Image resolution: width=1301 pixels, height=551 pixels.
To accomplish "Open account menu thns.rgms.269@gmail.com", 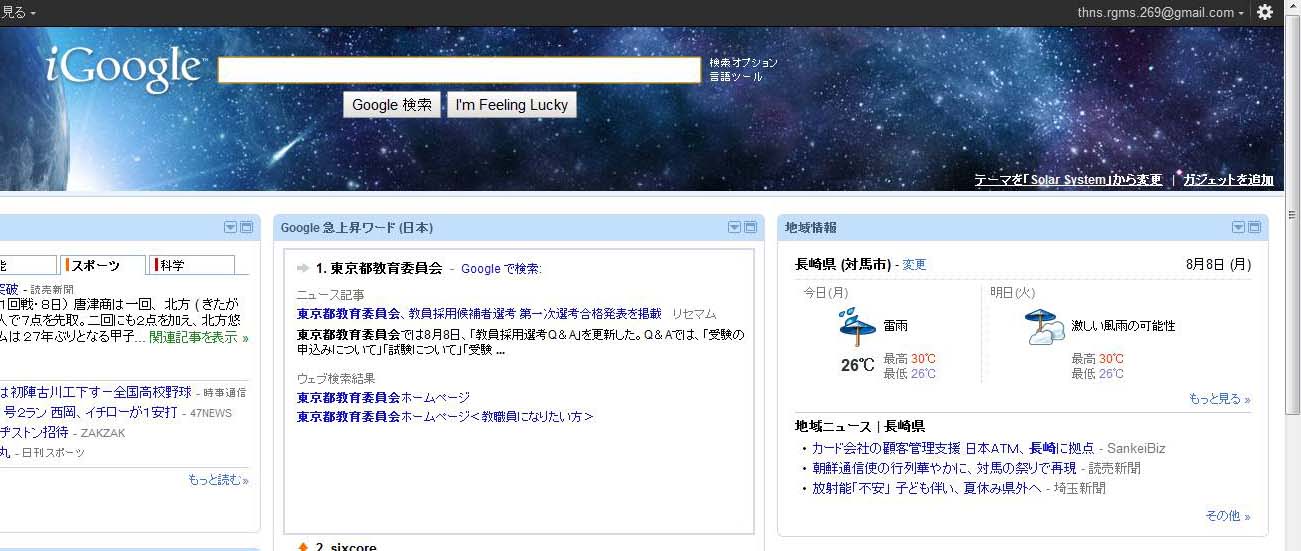I will coord(1160,13).
